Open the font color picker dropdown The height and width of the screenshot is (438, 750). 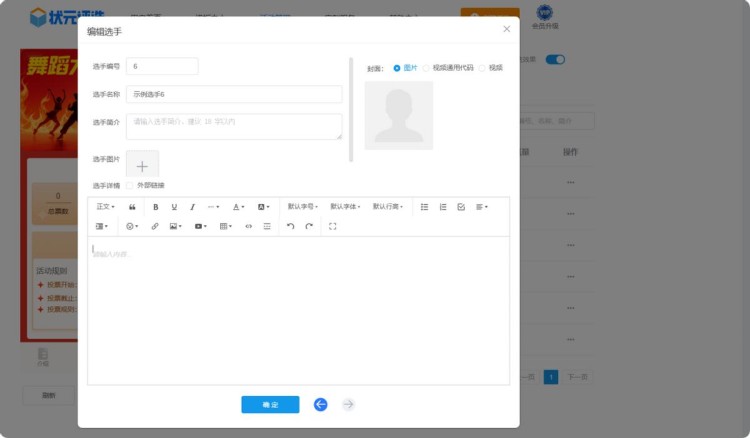(238, 207)
